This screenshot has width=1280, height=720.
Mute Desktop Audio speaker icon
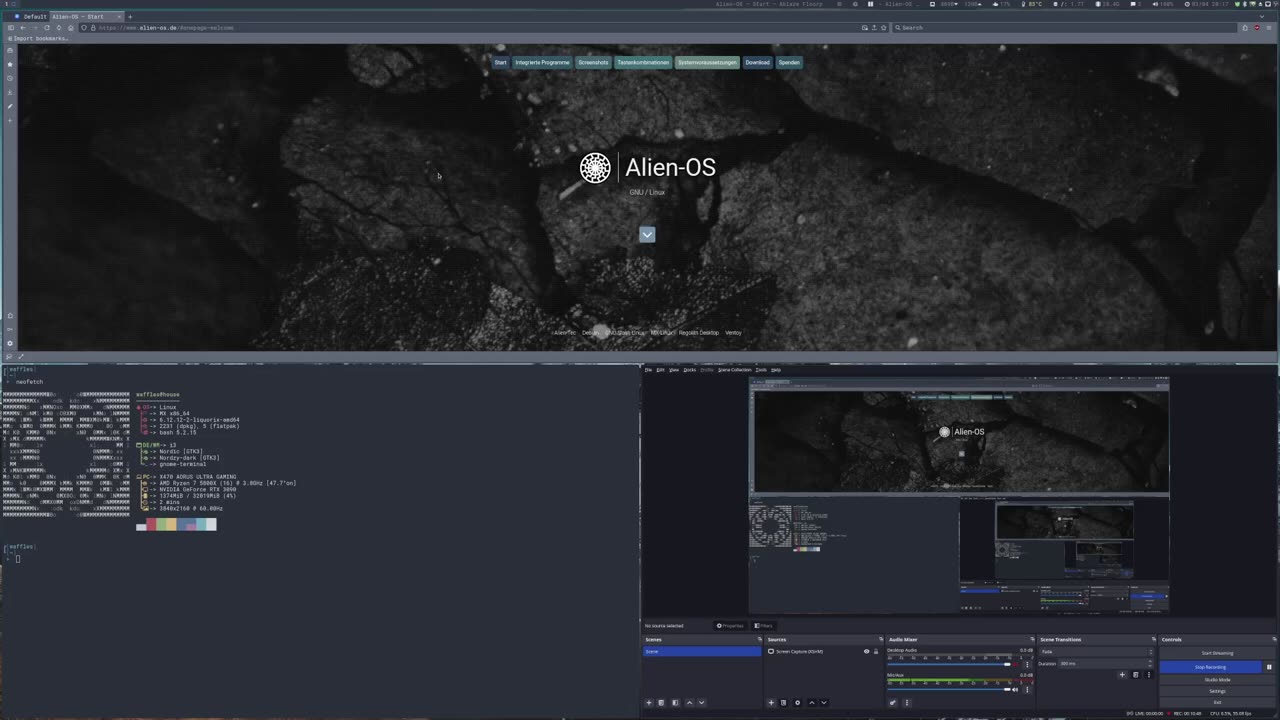click(1016, 664)
